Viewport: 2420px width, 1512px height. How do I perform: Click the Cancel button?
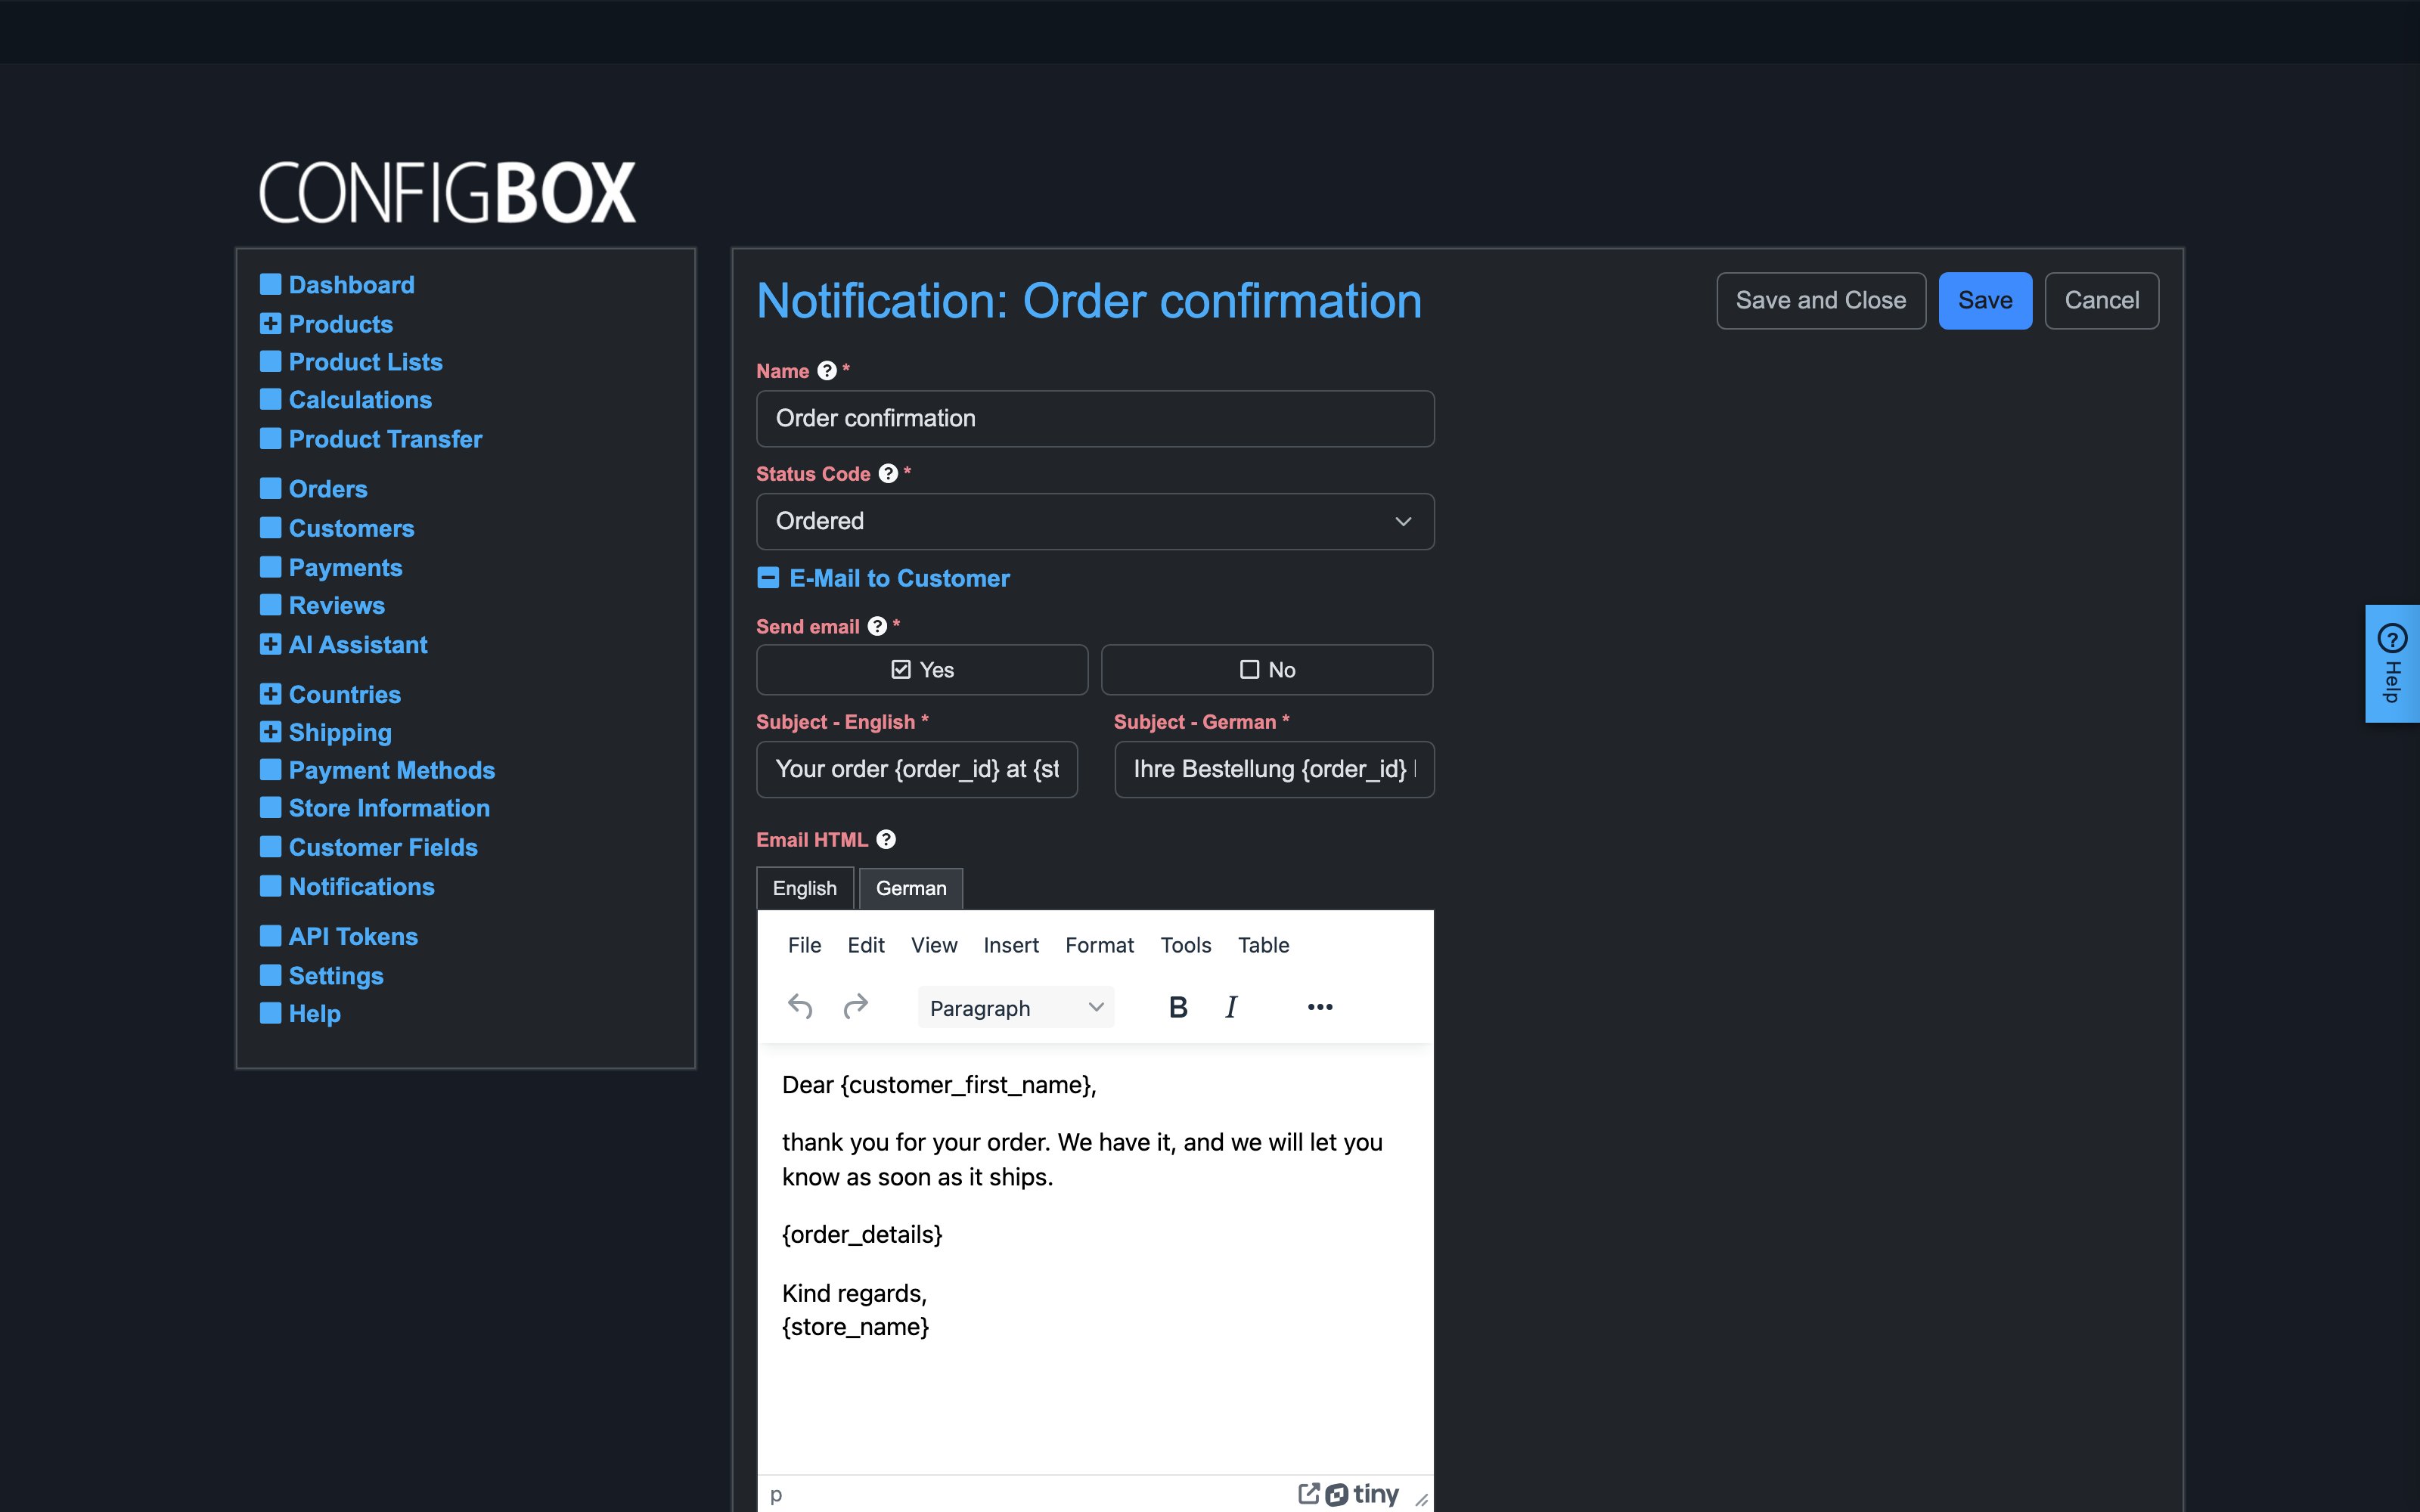coord(2102,301)
